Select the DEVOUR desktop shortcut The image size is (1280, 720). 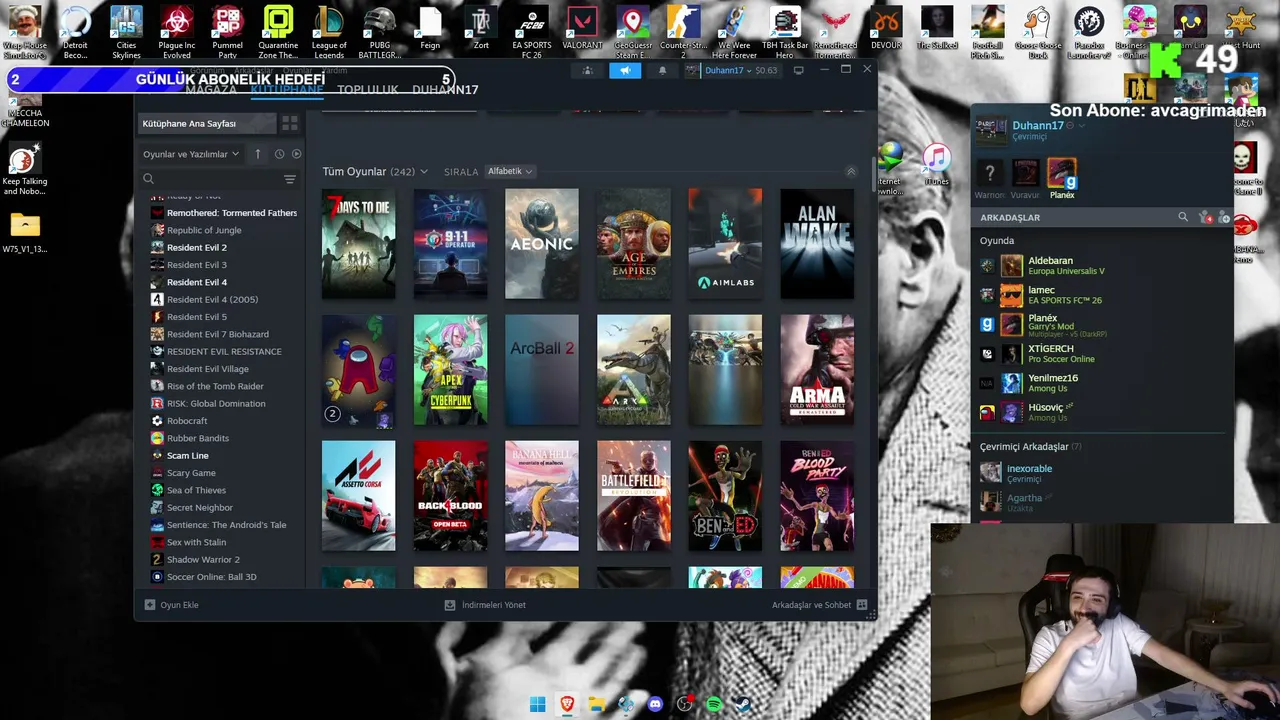click(x=886, y=29)
